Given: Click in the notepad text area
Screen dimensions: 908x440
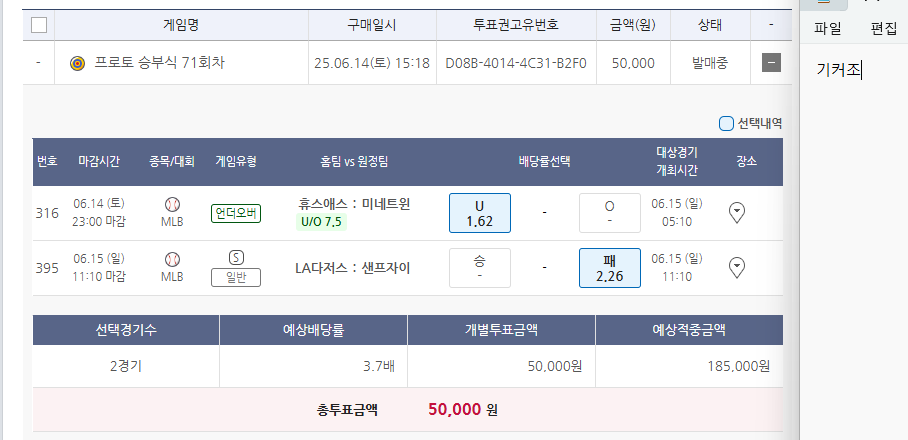Looking at the screenshot, I should 855,250.
